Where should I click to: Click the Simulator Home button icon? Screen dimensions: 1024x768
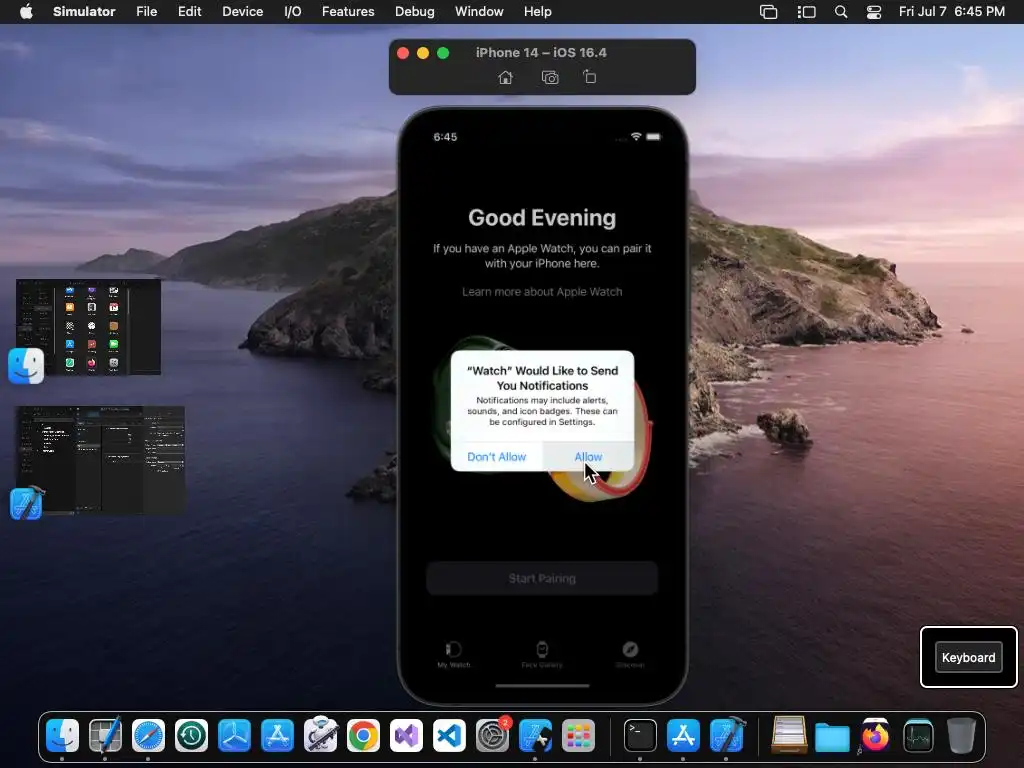[505, 78]
